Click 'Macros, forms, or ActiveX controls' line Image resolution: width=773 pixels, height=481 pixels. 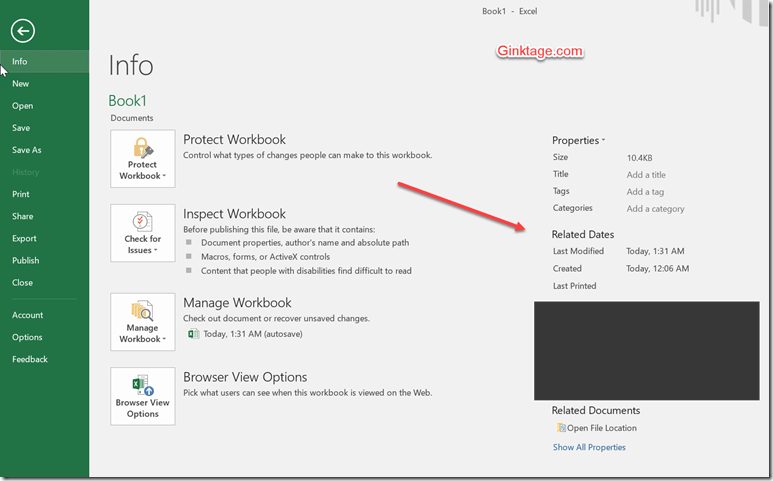click(265, 257)
